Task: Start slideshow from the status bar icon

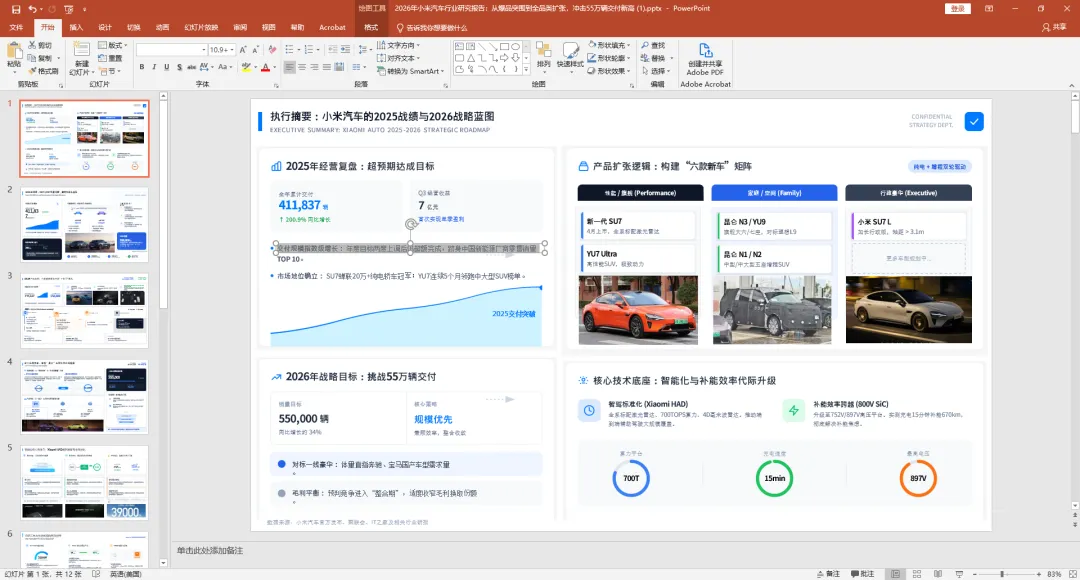Action: pos(959,574)
